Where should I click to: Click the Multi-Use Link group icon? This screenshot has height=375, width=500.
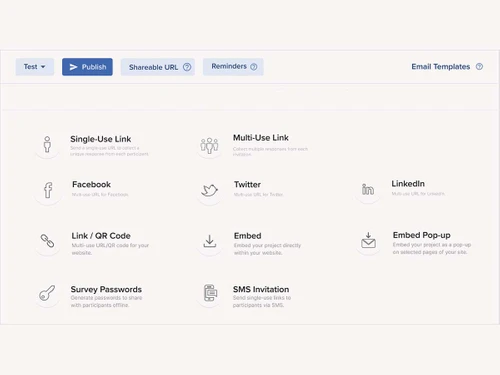[x=209, y=145]
